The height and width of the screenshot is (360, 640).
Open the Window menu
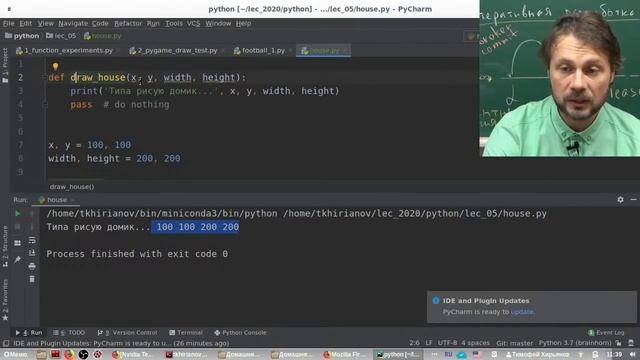click(218, 23)
